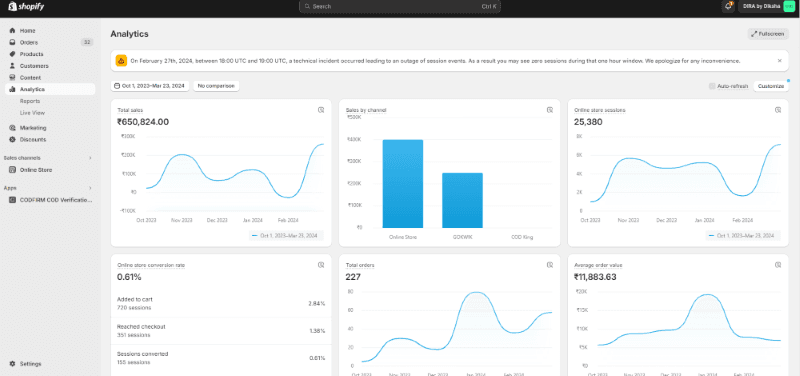The image size is (800, 376).
Task: Click the Total sales chart legend entry
Action: (x=286, y=236)
